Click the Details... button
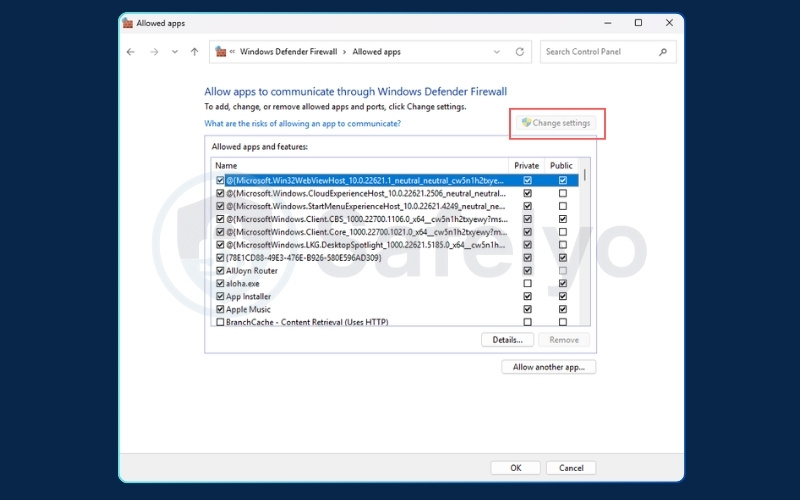The width and height of the screenshot is (800, 500). coord(507,340)
